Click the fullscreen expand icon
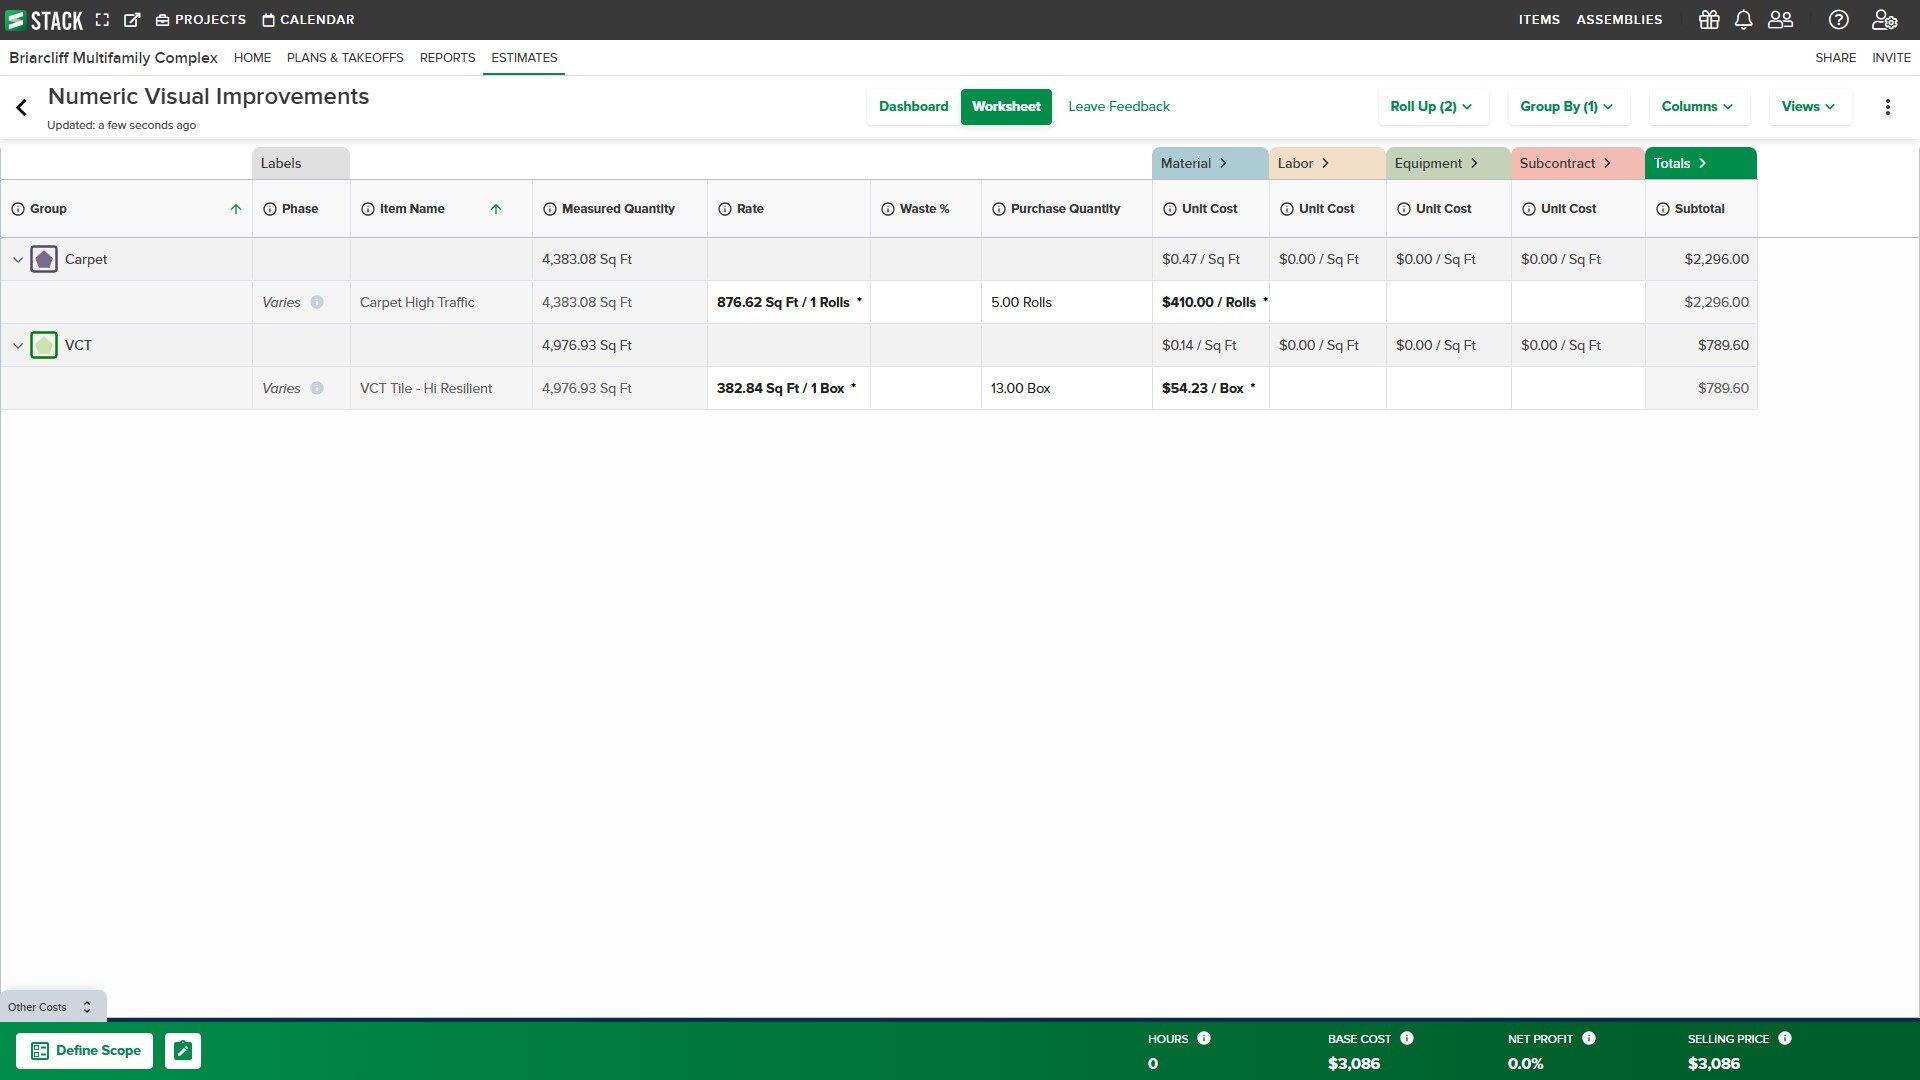 pos(102,20)
